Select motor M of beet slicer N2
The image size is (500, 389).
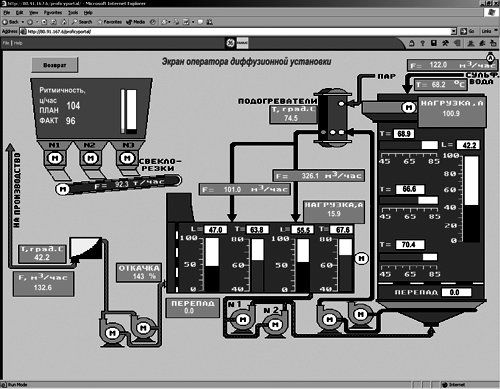90,158
